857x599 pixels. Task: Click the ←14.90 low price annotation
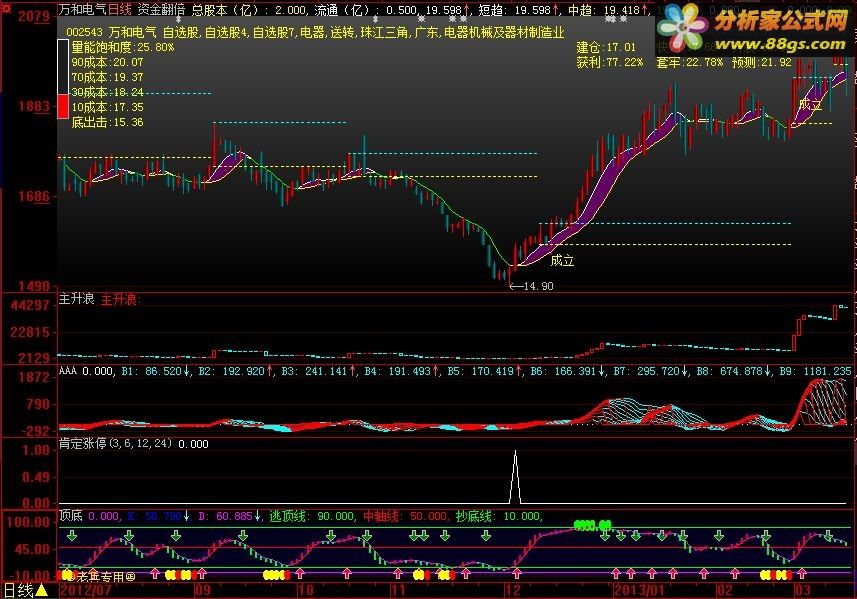click(x=531, y=286)
